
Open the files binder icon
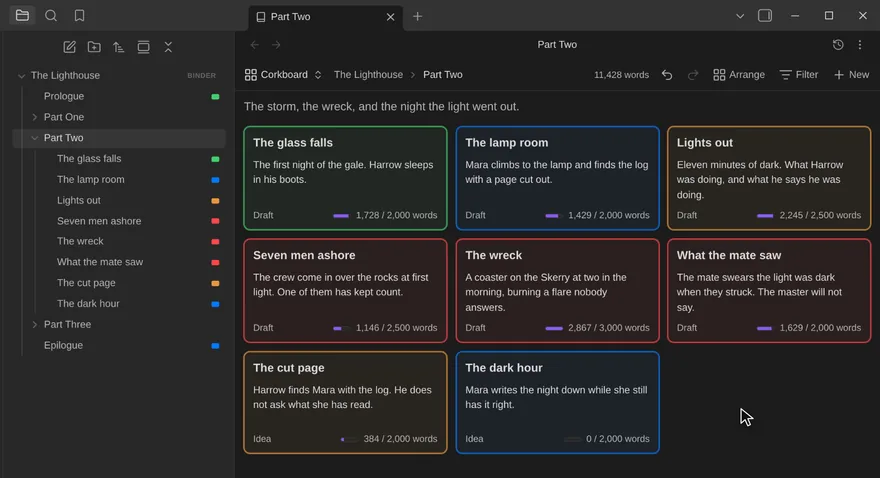(22, 16)
